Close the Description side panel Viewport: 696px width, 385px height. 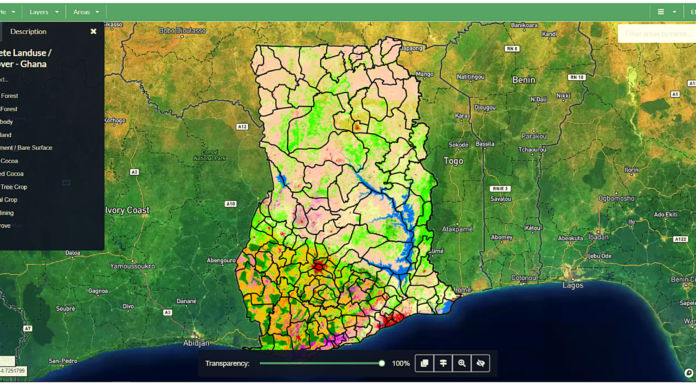[93, 32]
